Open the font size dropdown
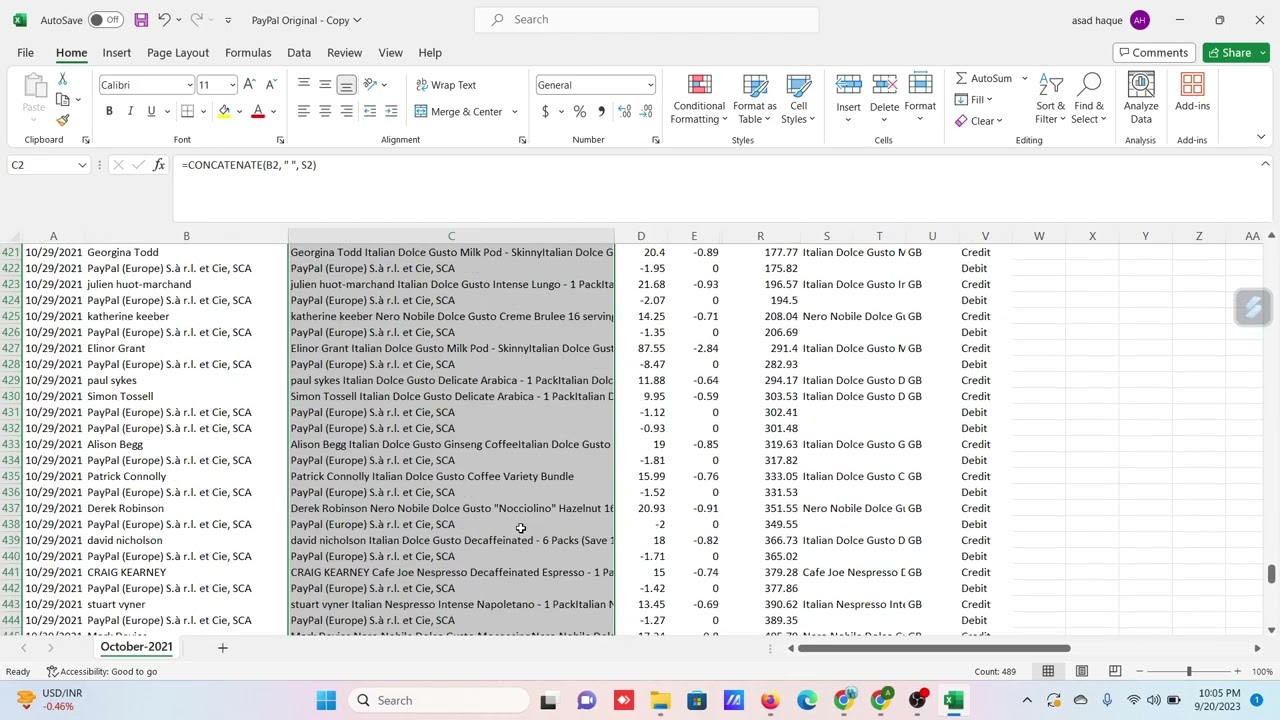 [232, 85]
